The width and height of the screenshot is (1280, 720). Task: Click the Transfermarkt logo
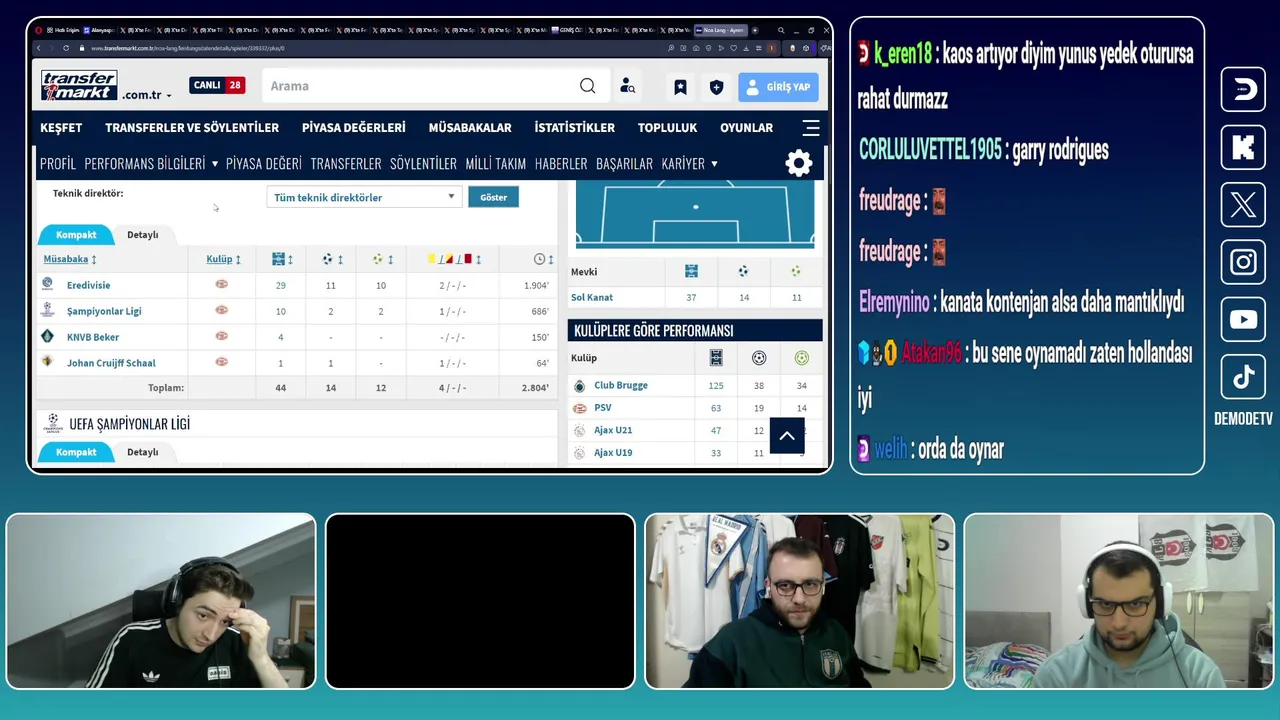pos(79,86)
